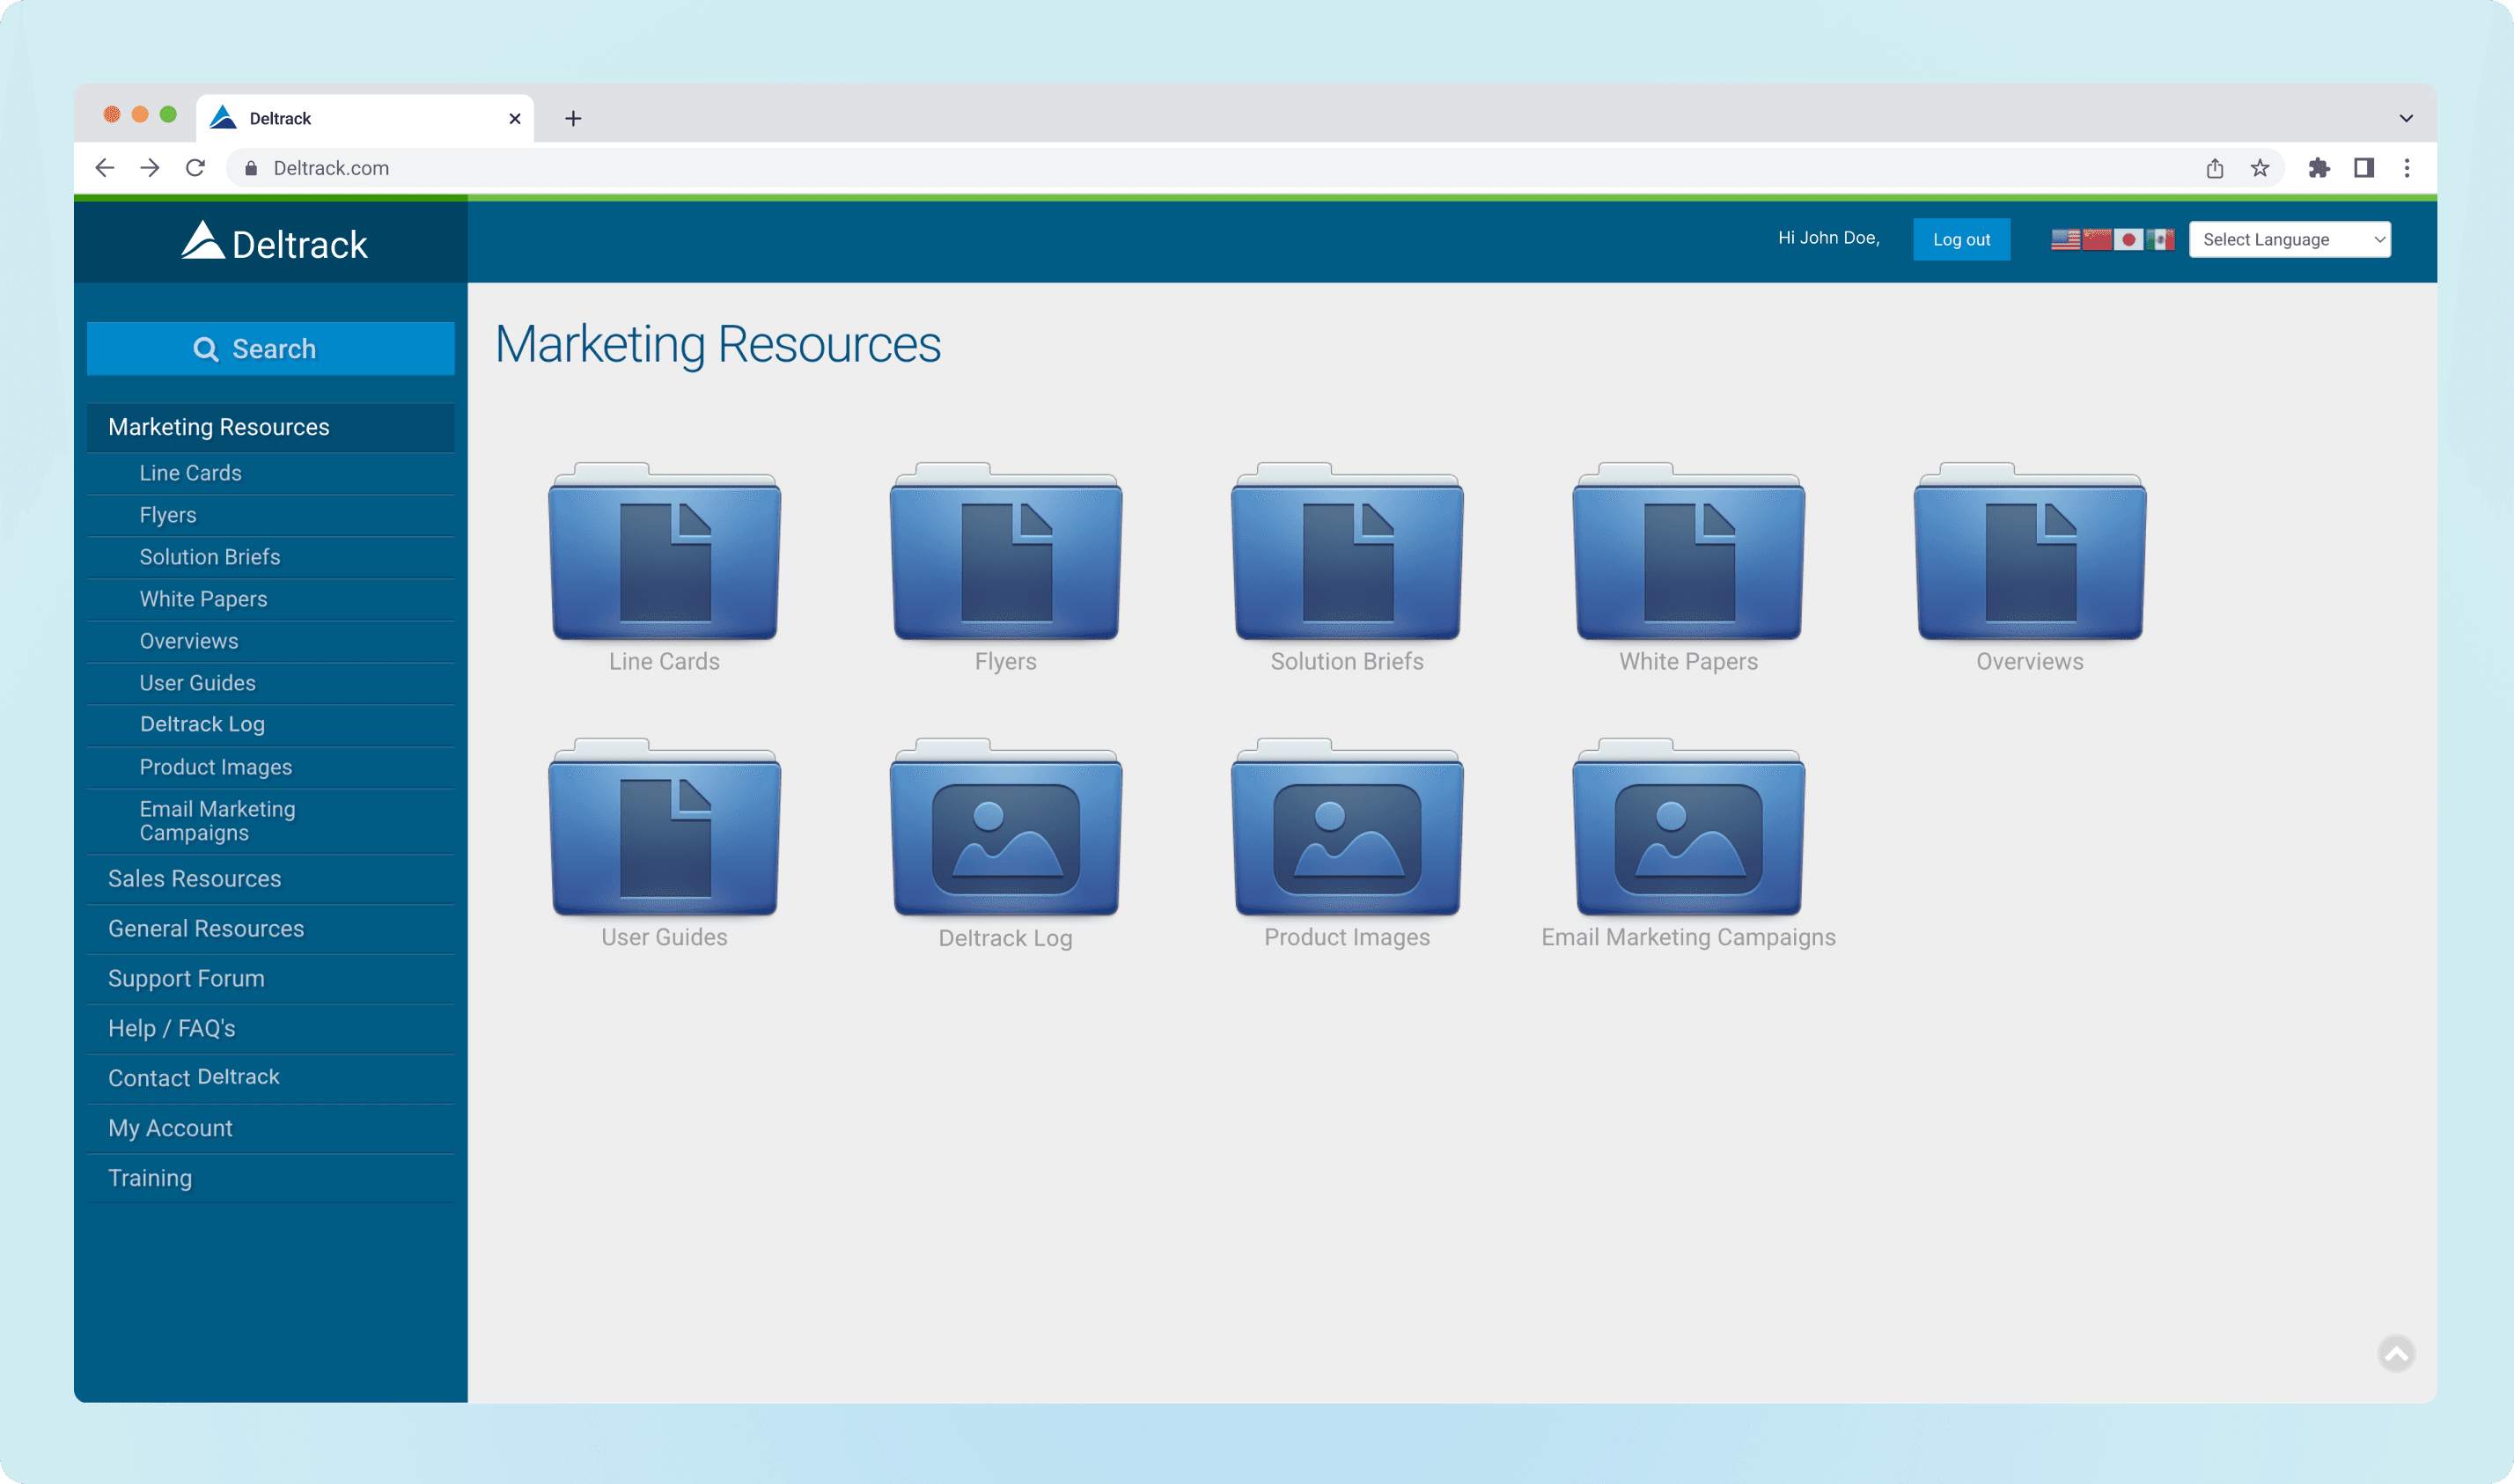Click the Log out button
This screenshot has height=1484, width=2514.
[1961, 240]
